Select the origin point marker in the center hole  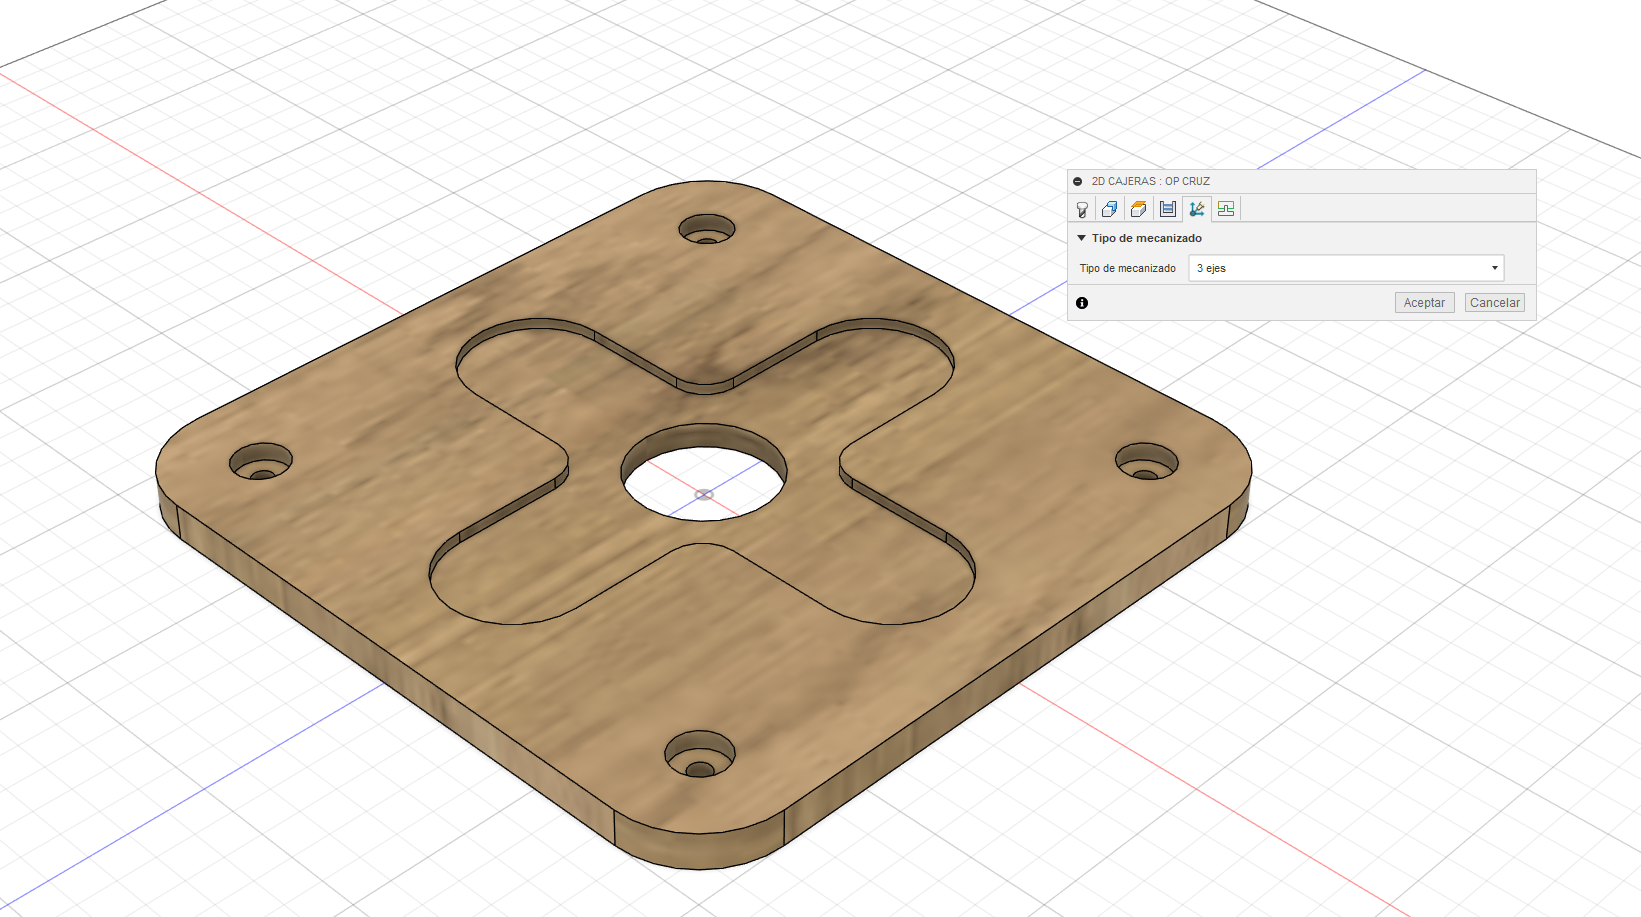(704, 494)
